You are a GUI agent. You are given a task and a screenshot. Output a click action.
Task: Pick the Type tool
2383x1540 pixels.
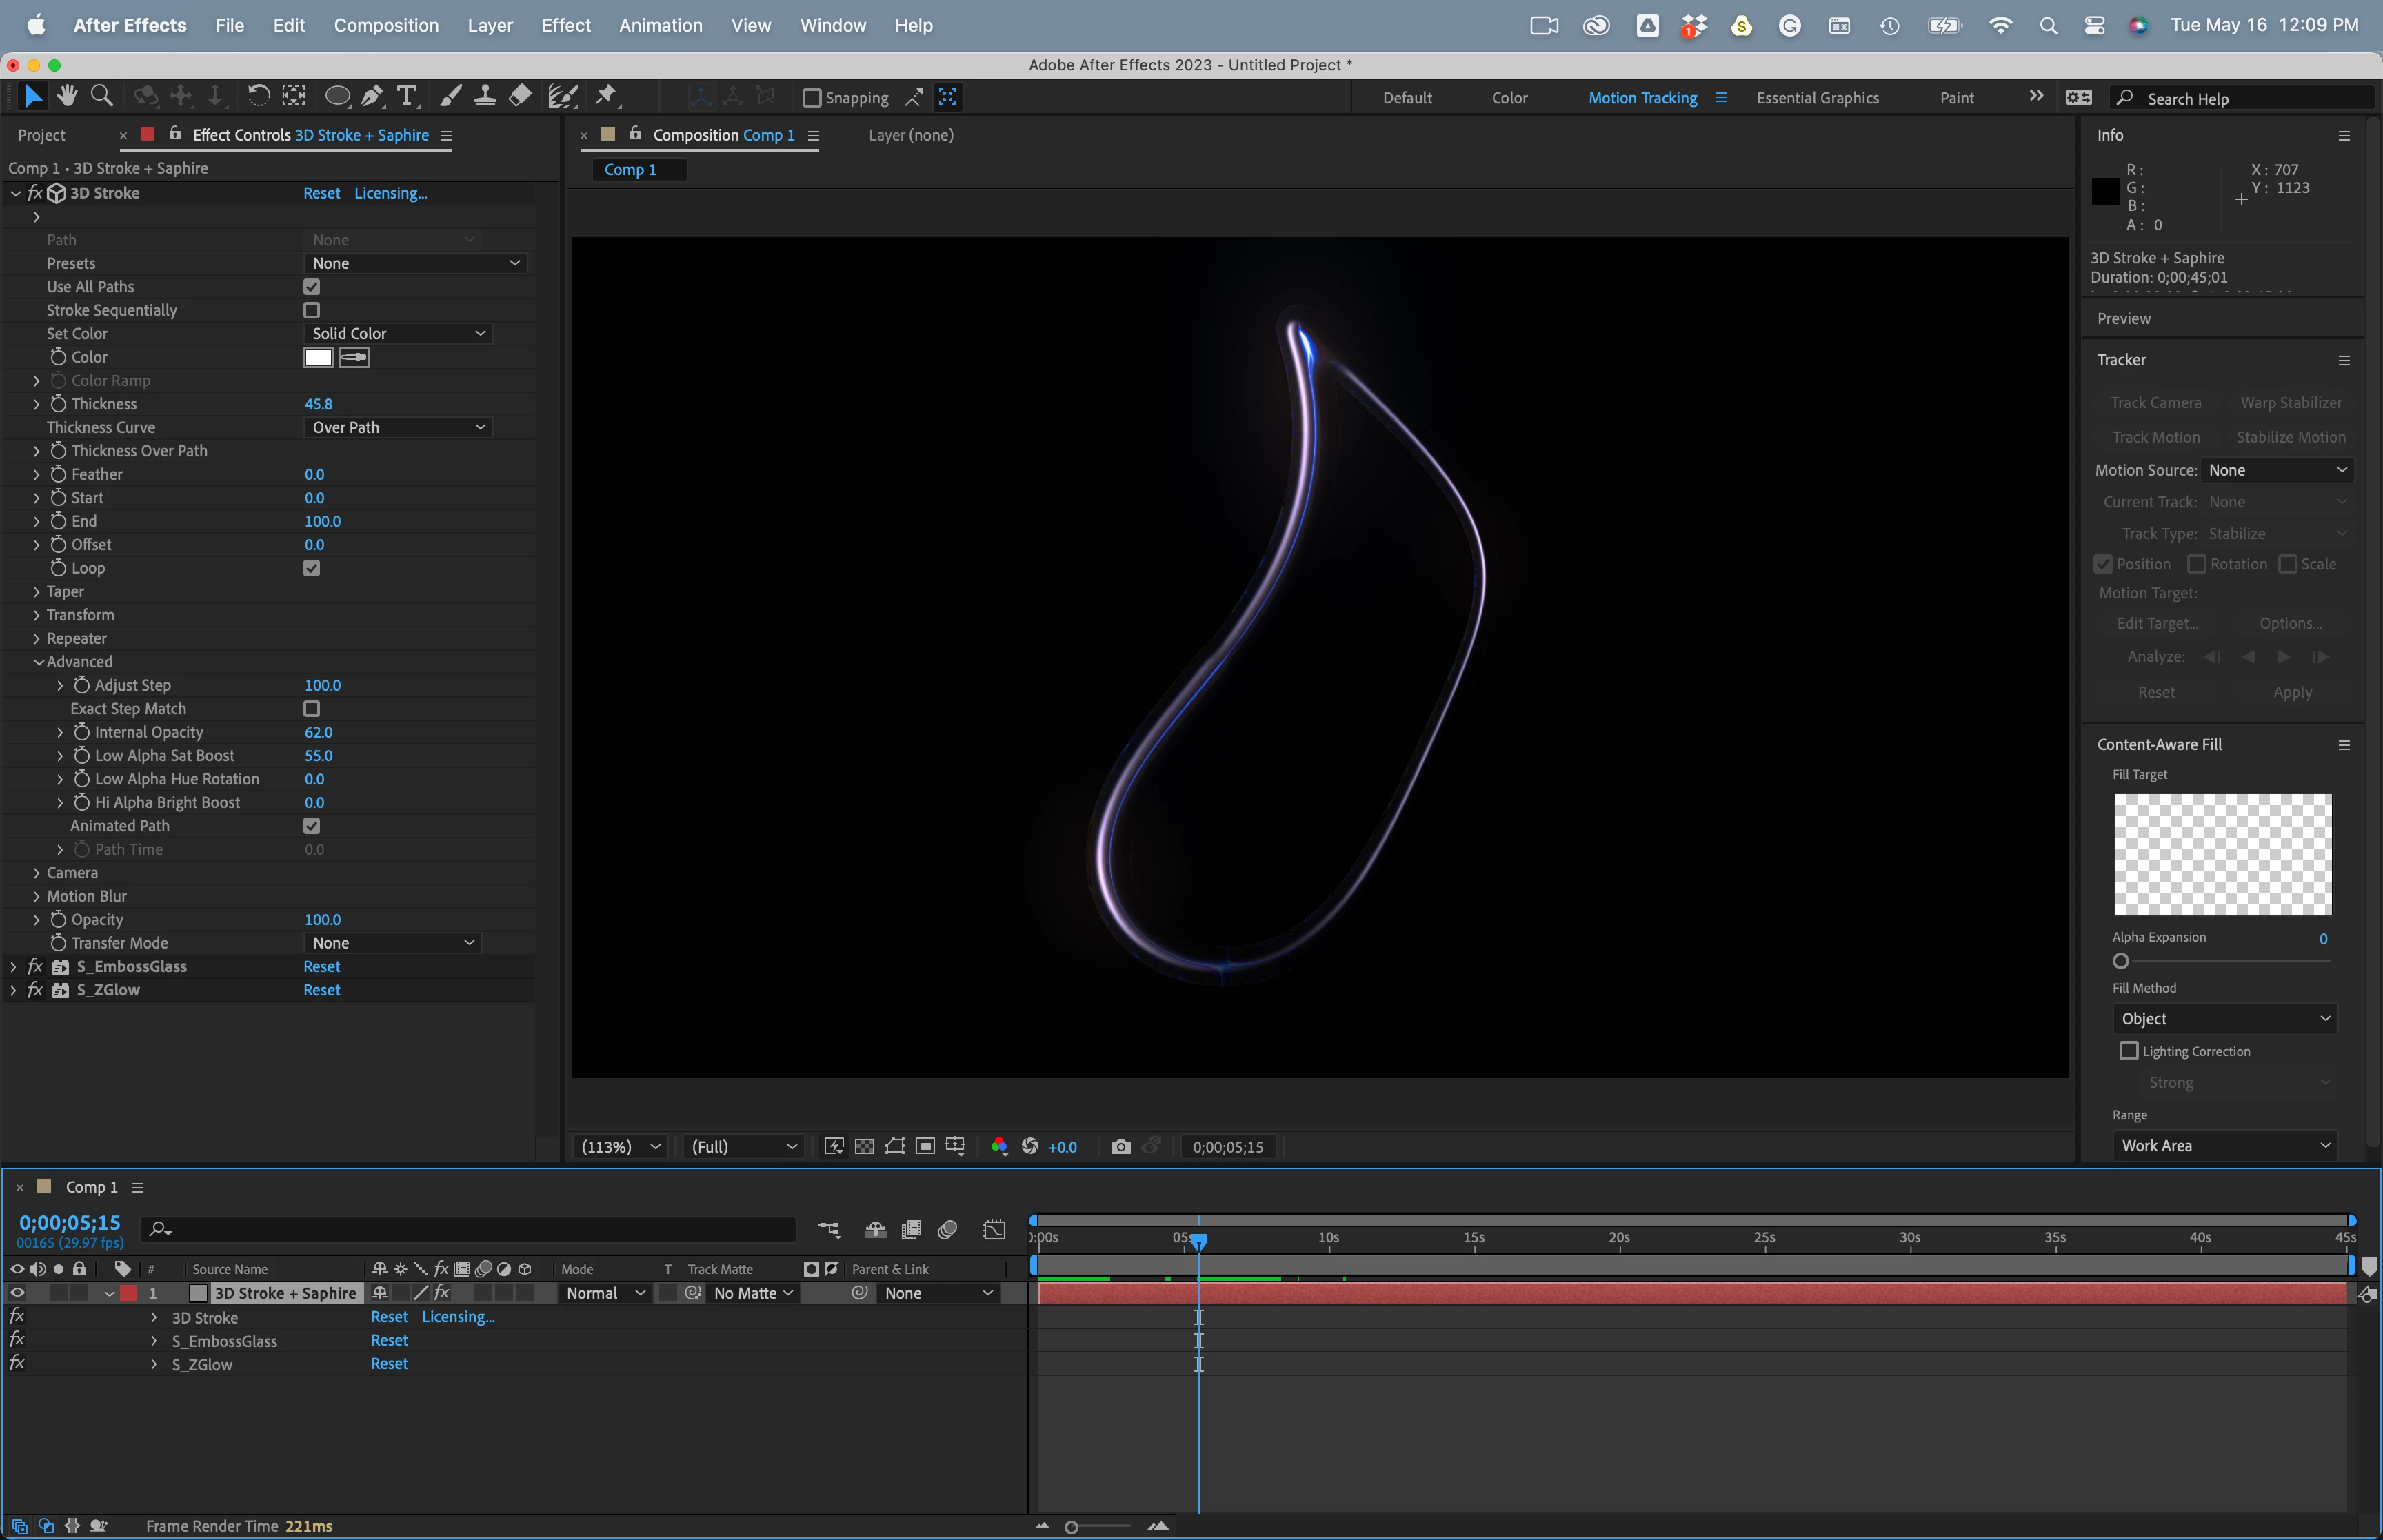click(x=406, y=96)
